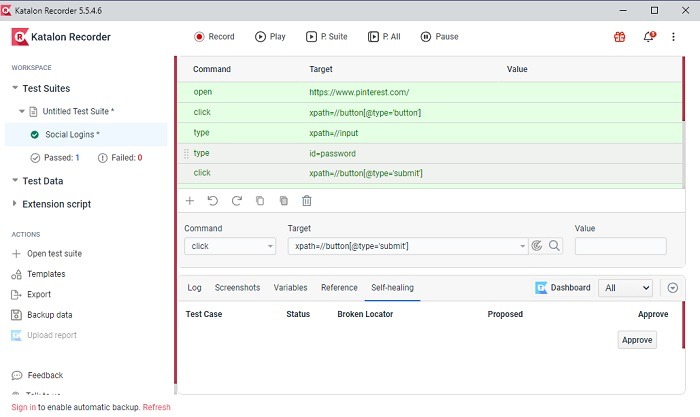Click the Export arrow icon

tap(16, 295)
